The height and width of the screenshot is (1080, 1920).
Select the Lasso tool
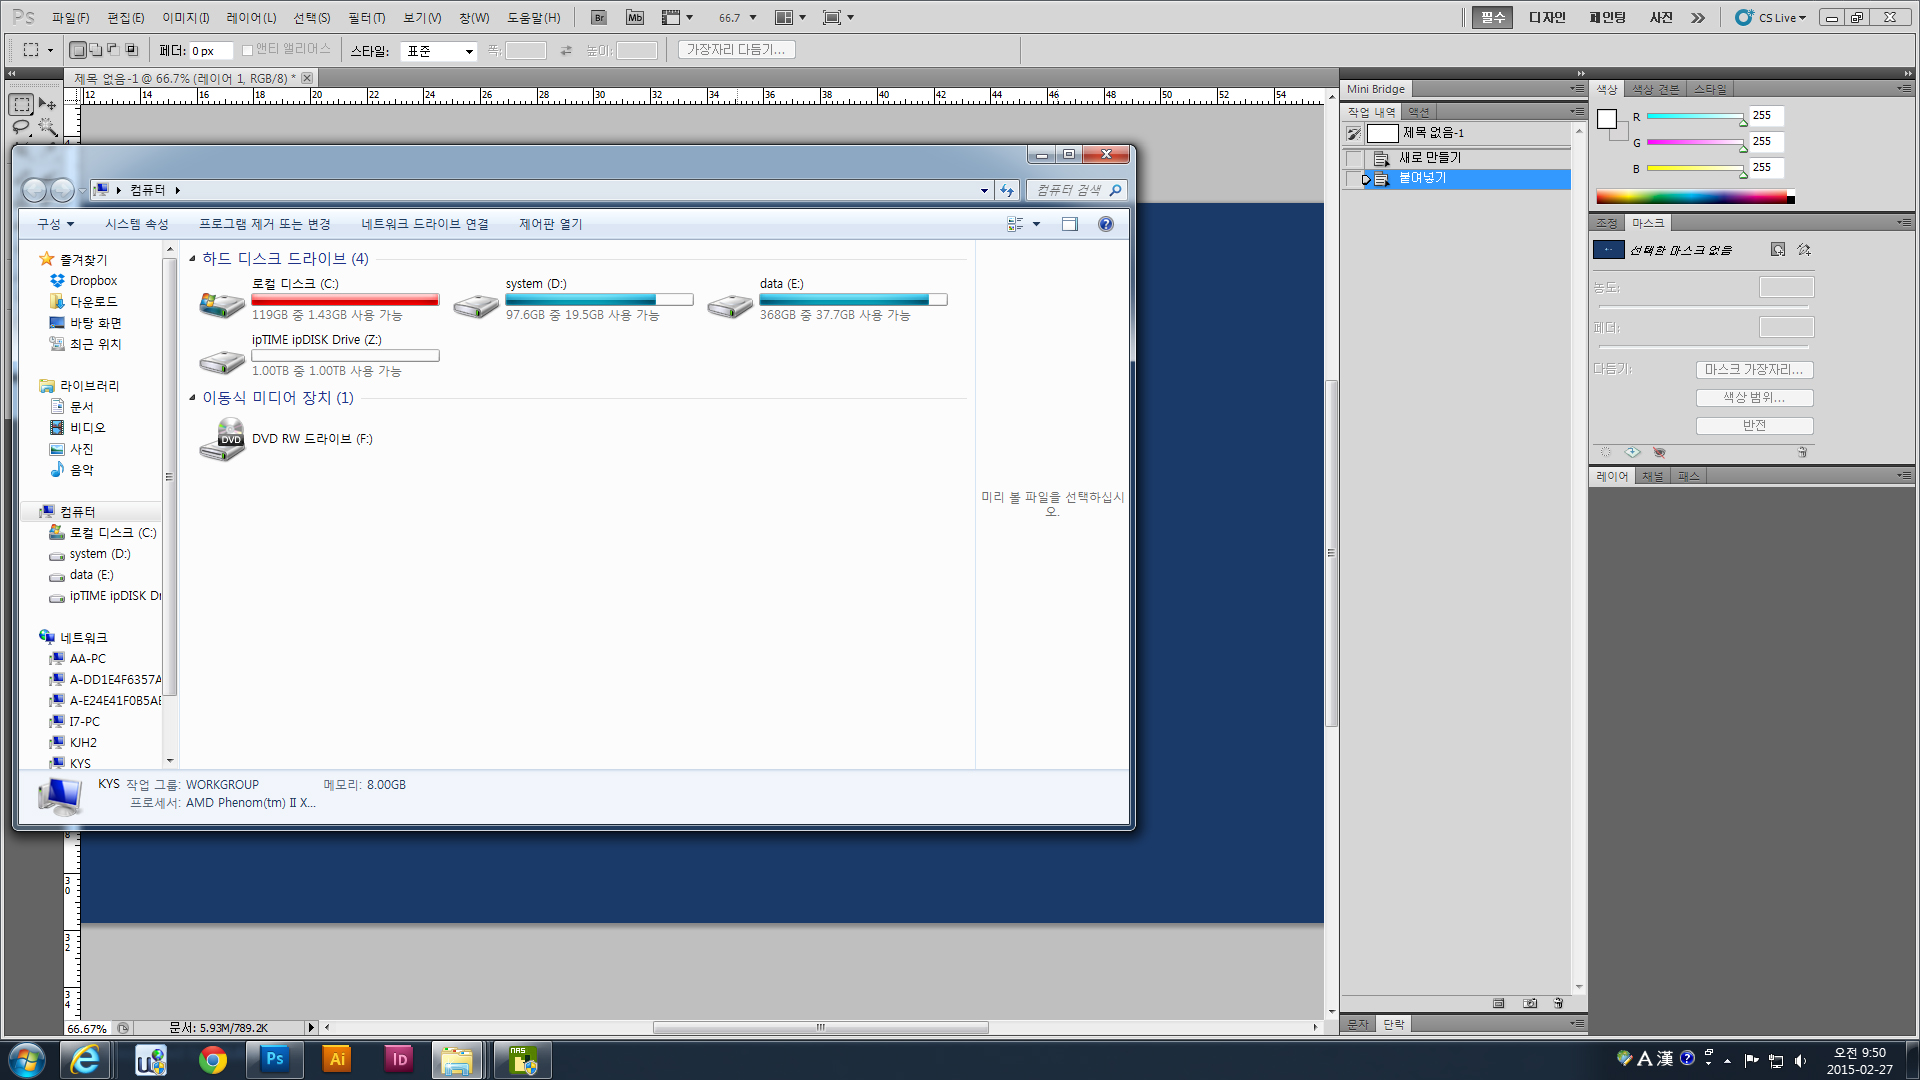(x=21, y=127)
